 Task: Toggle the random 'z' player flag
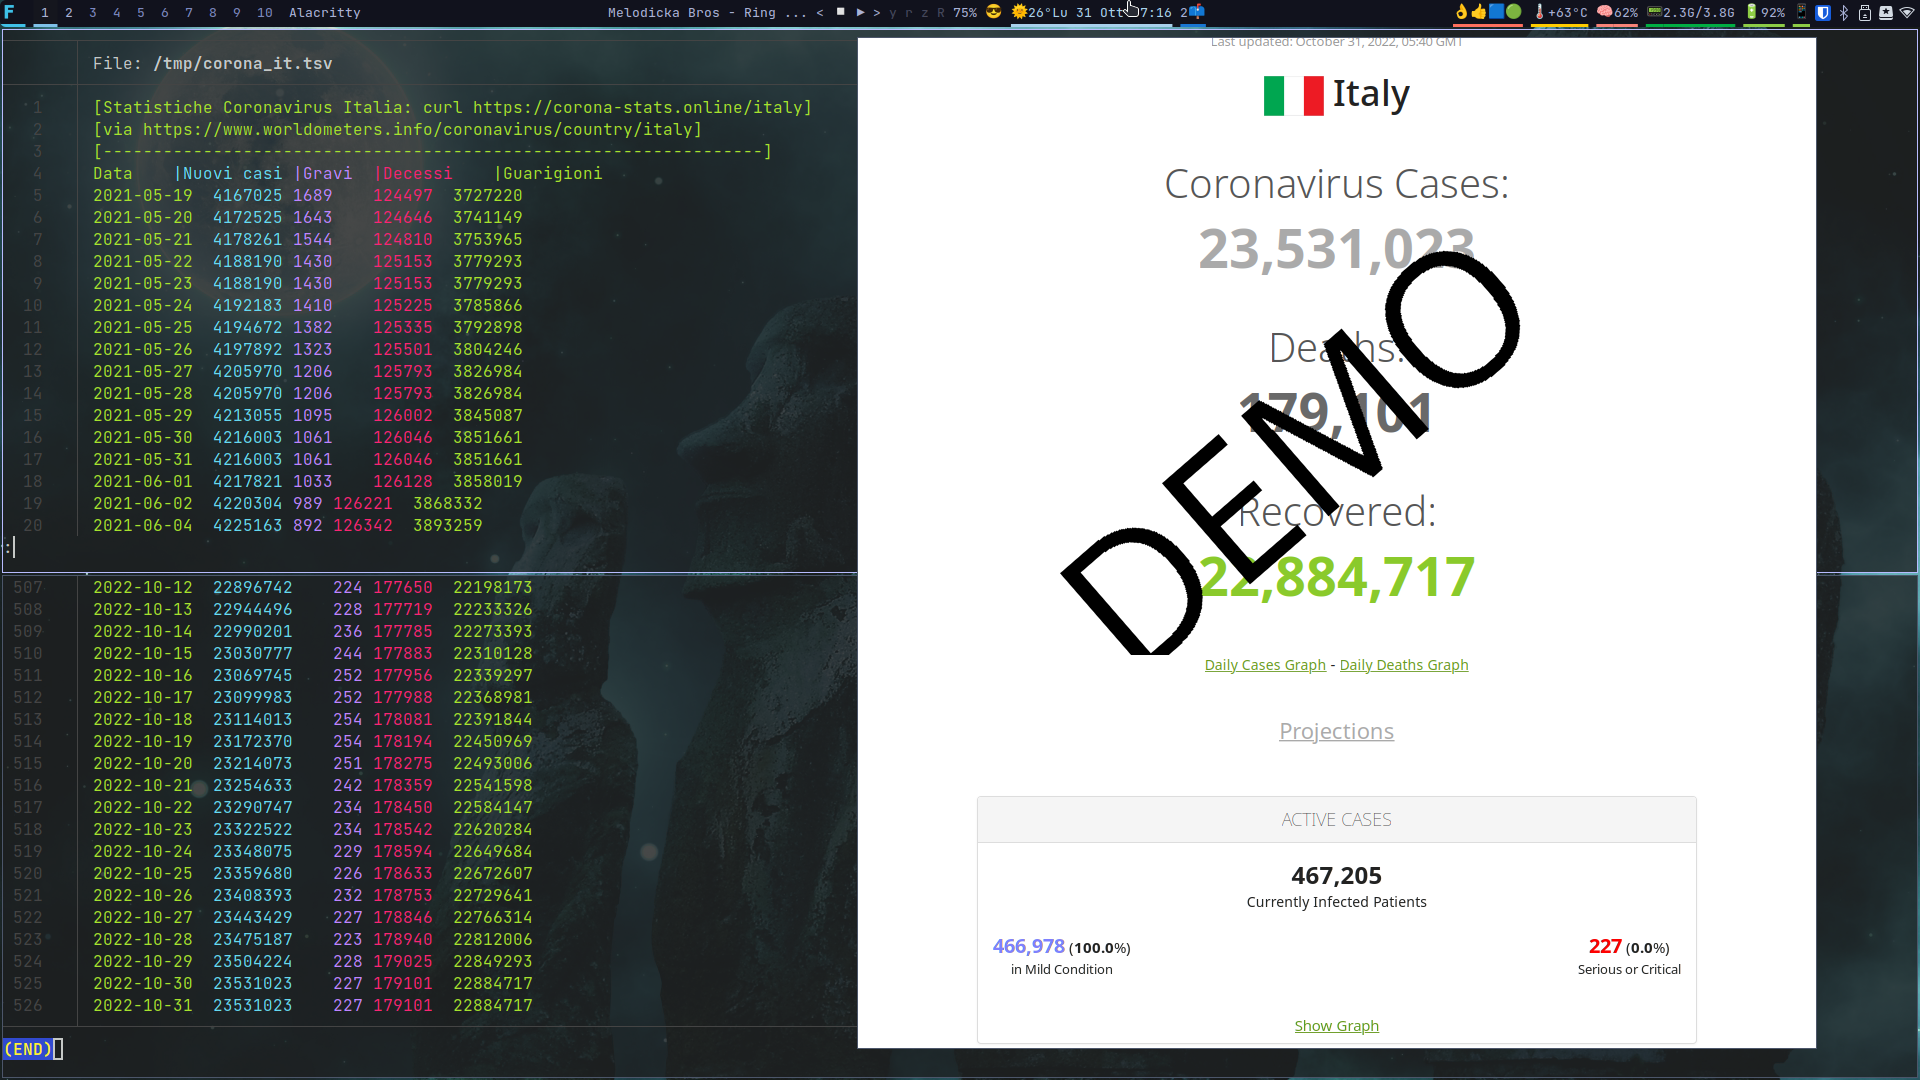(925, 13)
